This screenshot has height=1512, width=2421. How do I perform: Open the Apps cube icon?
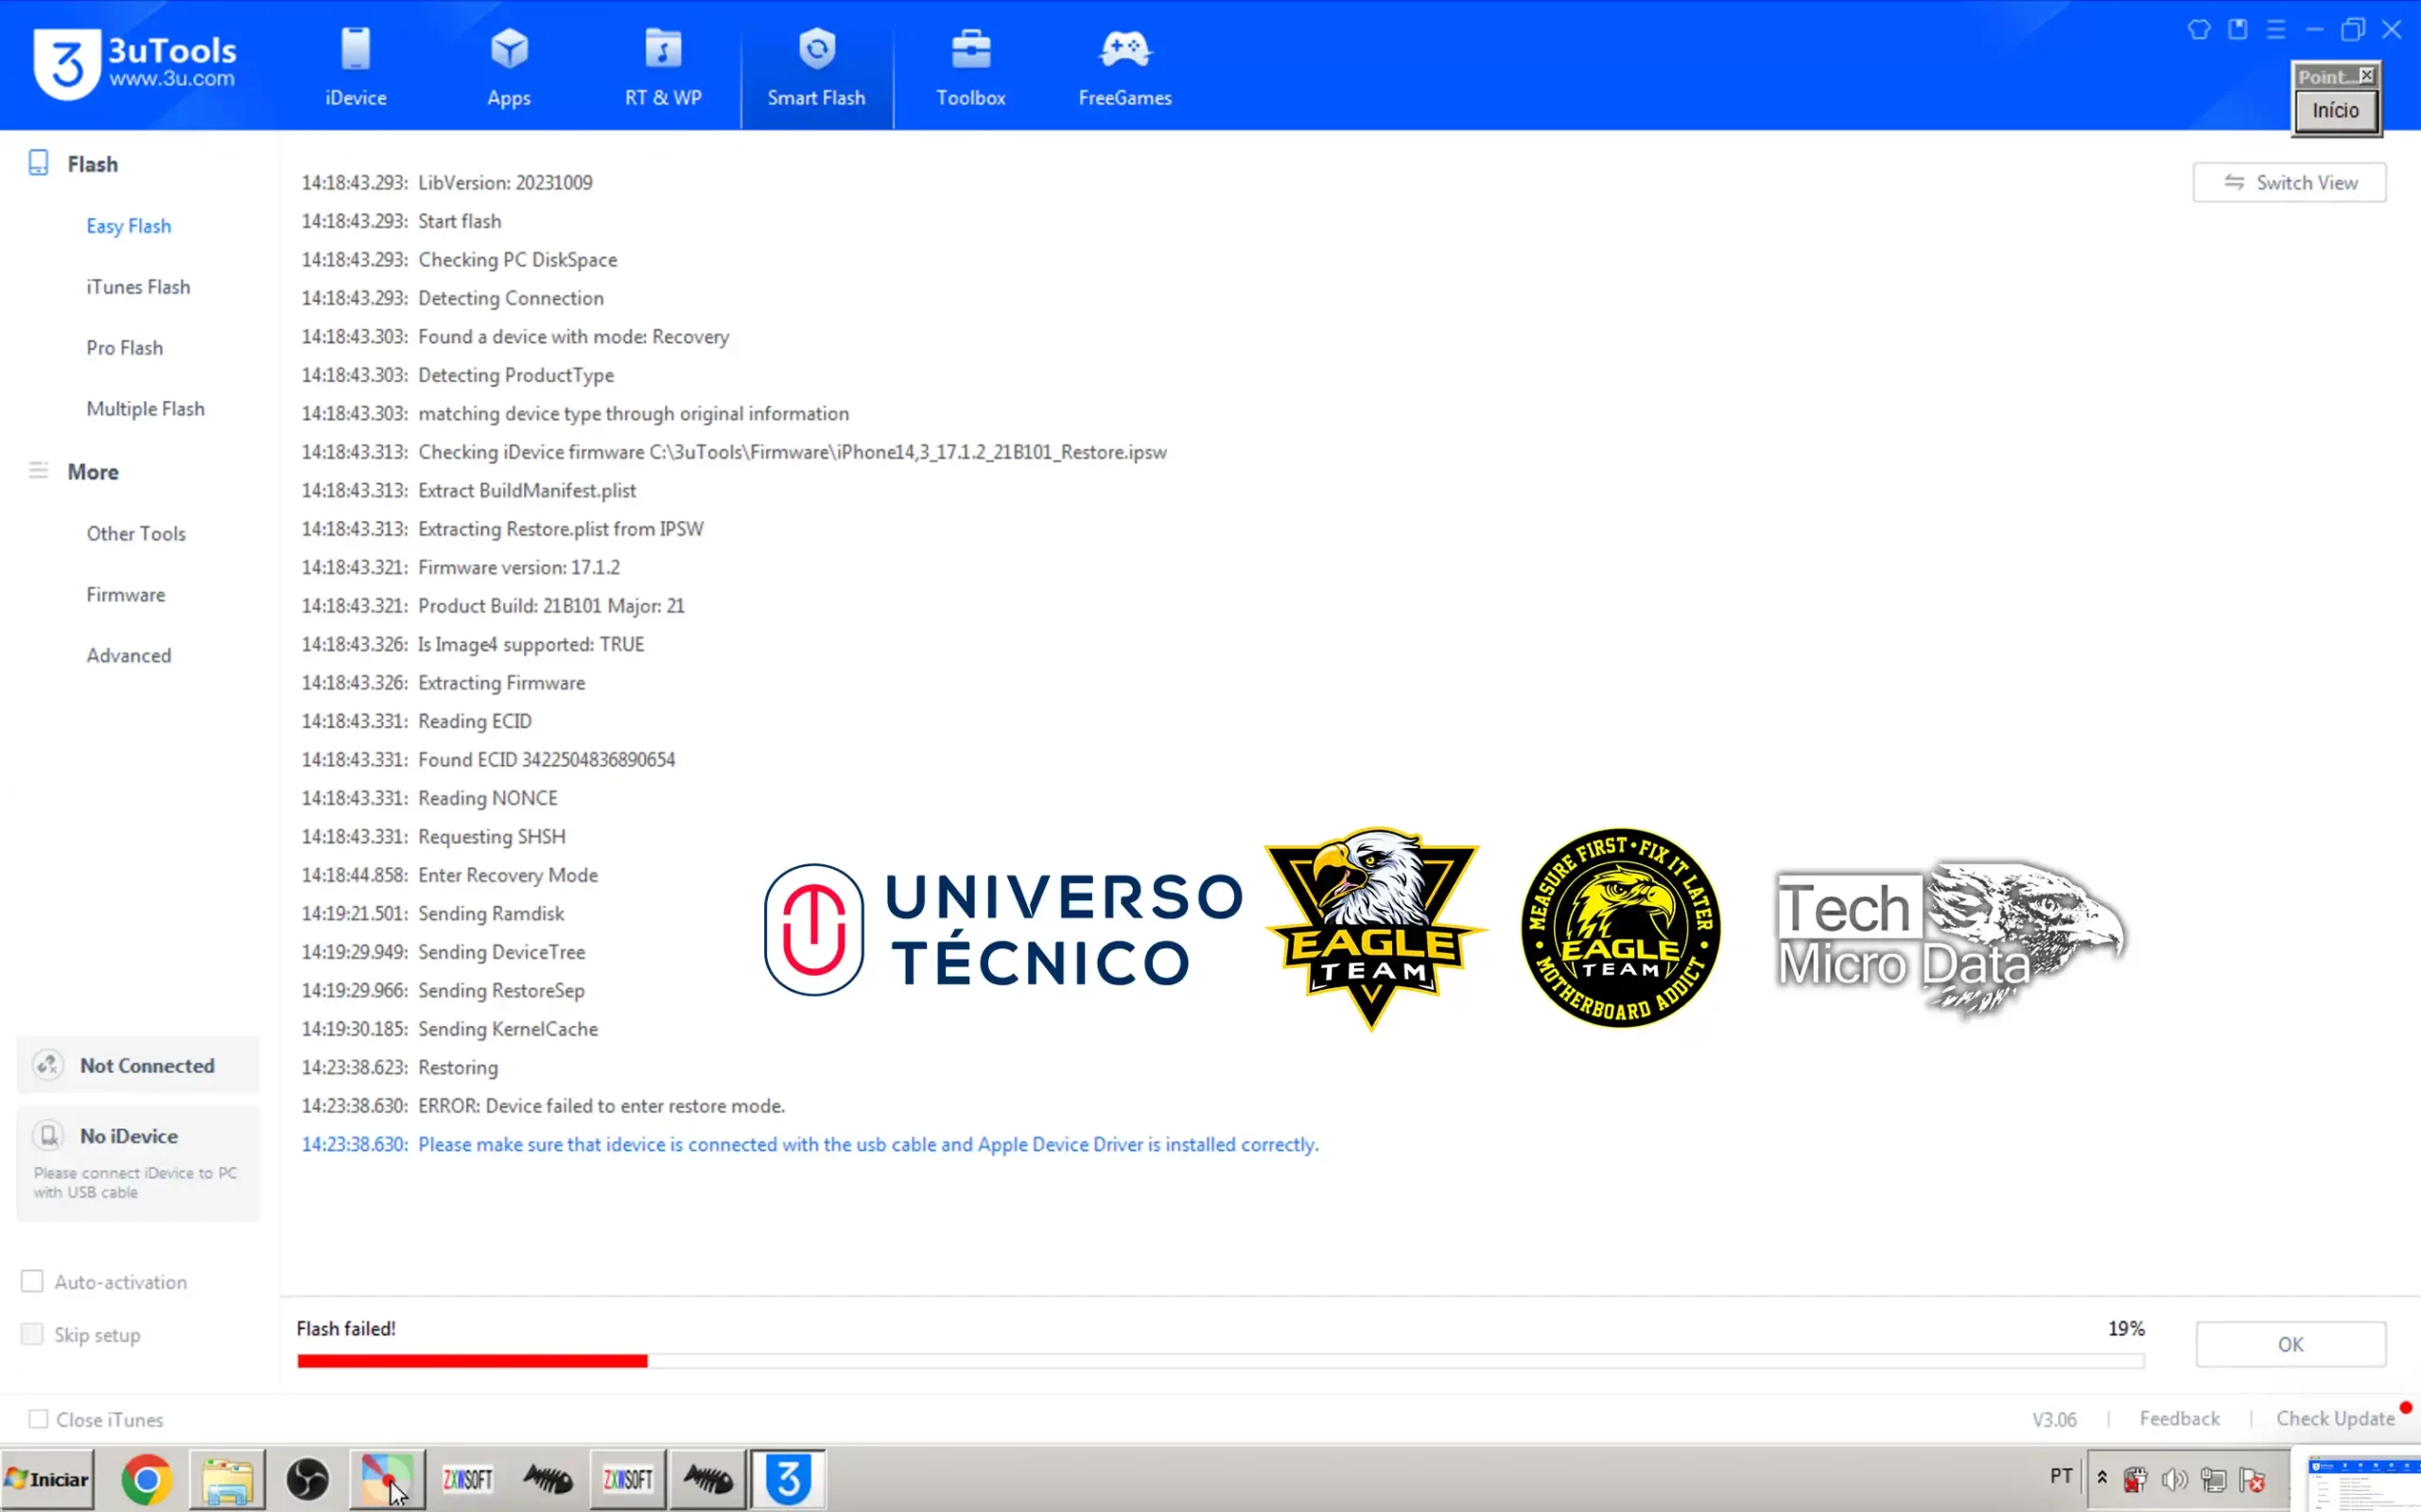[x=509, y=50]
